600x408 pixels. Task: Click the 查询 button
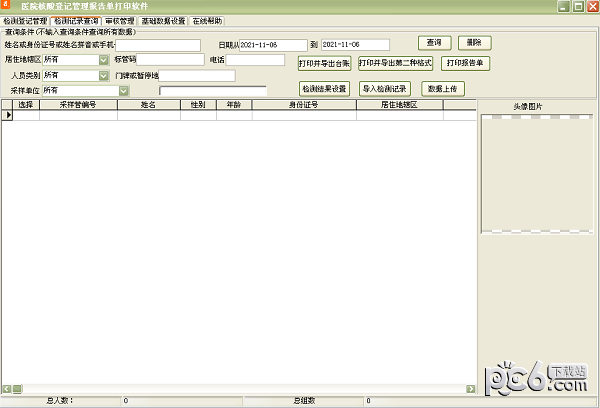[435, 43]
